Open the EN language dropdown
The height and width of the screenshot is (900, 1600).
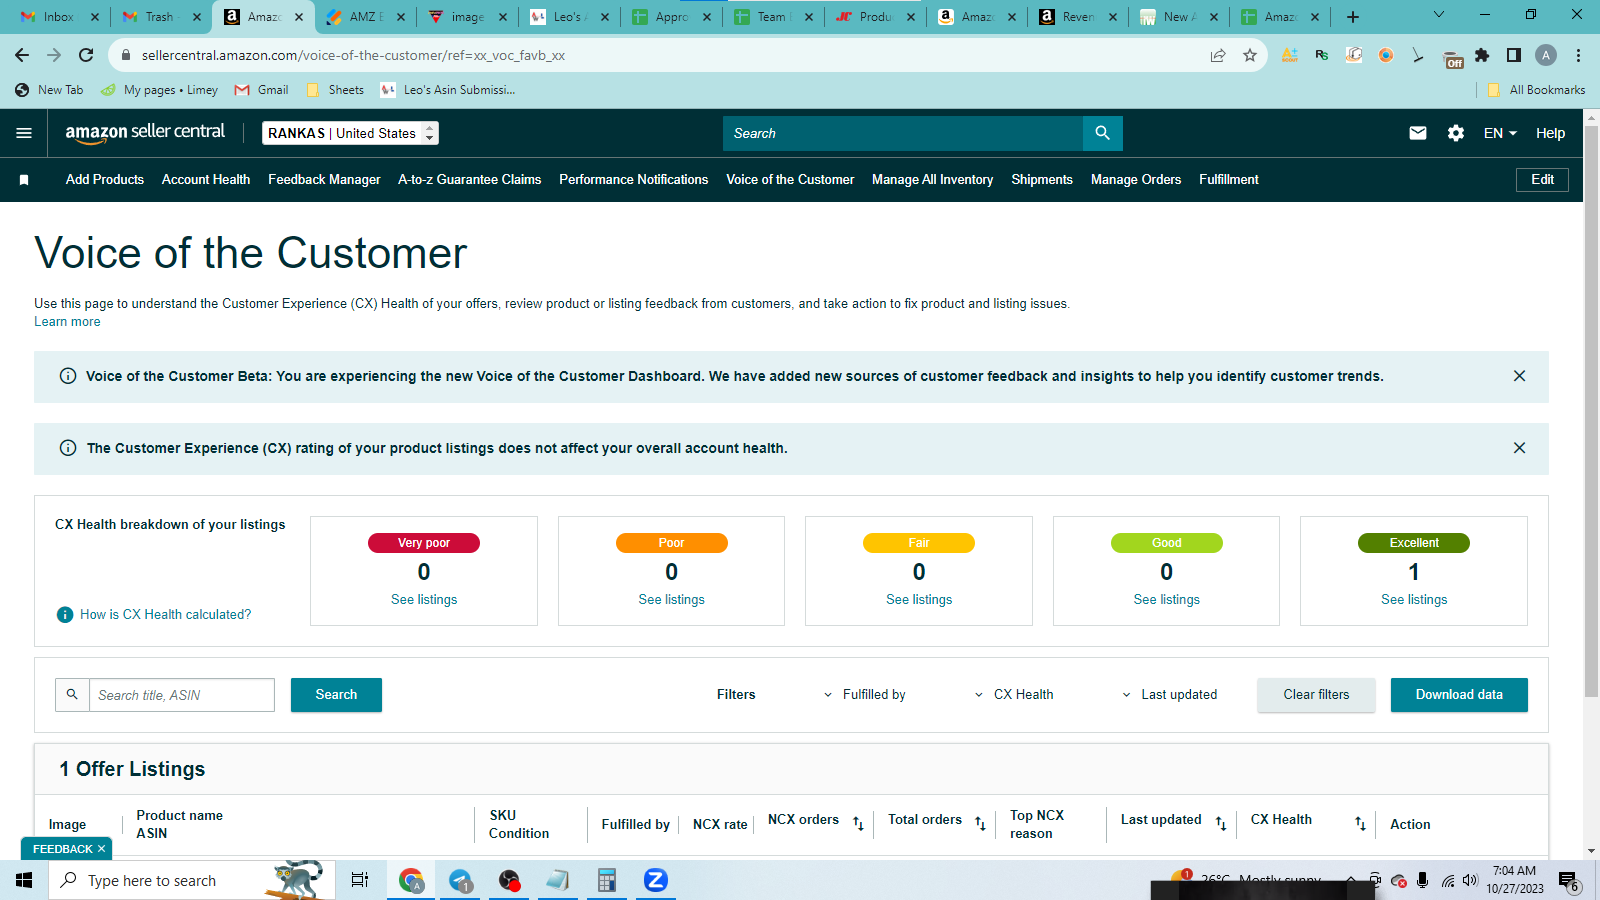coord(1500,133)
